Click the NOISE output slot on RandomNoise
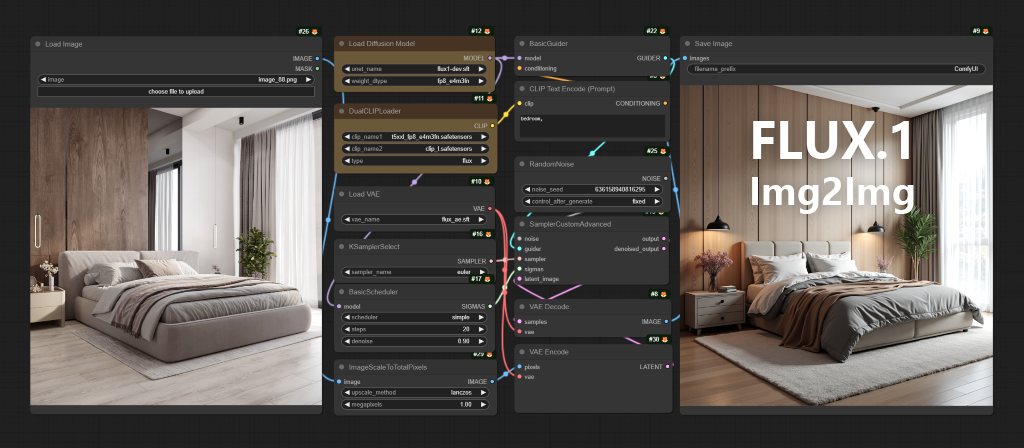Screen dimensions: 1024x448 665,178
